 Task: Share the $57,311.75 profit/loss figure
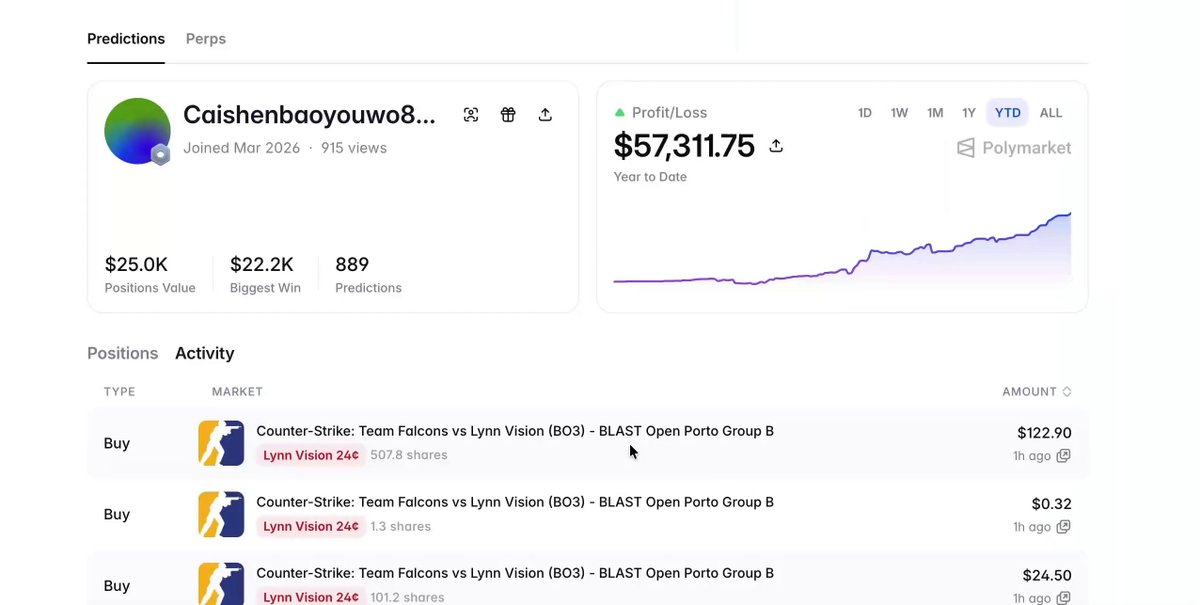pos(776,146)
